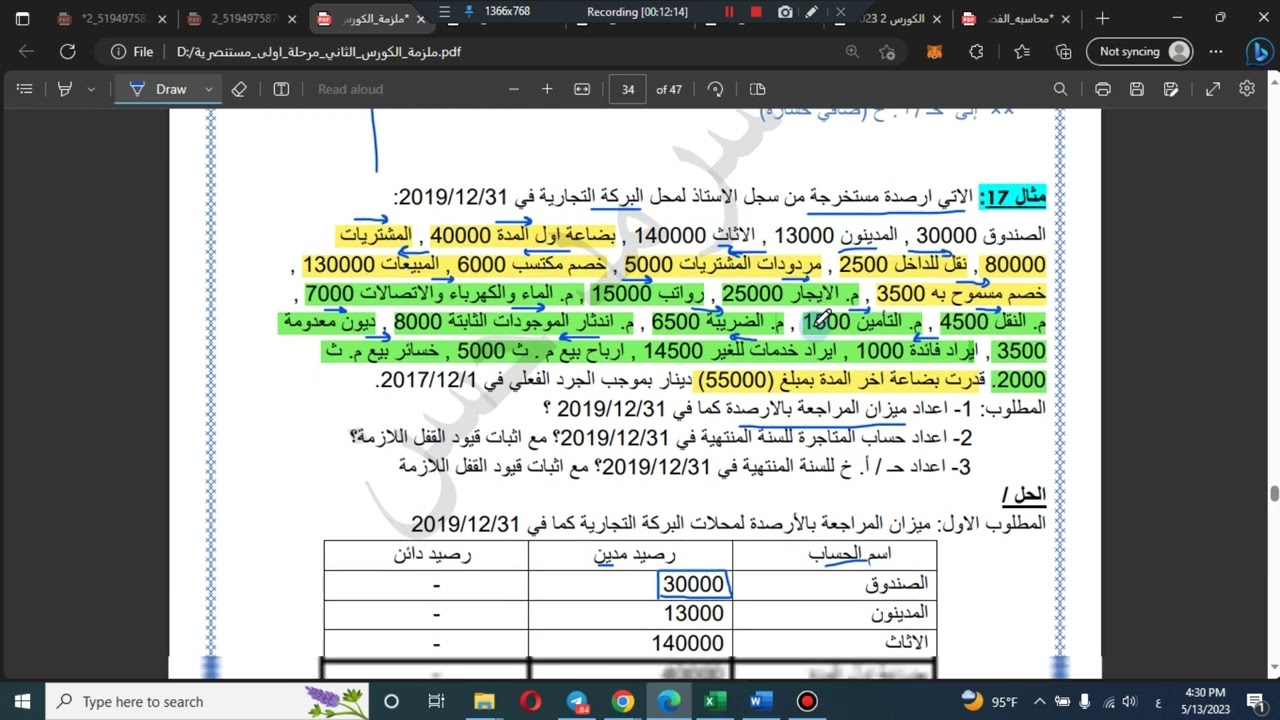Click the Print icon

[1103, 89]
